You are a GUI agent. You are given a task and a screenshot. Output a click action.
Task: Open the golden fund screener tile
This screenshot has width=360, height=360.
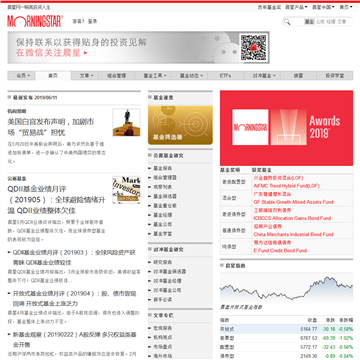180,125
